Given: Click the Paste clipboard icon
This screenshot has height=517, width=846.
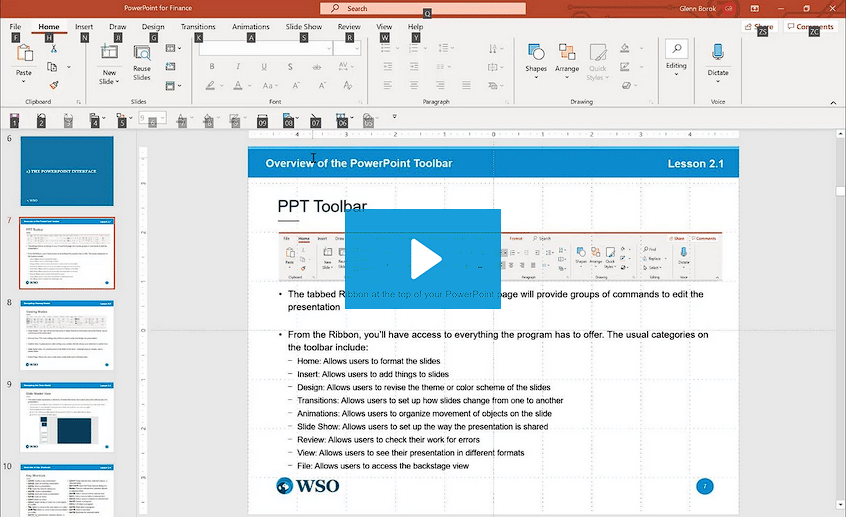Looking at the screenshot, I should pos(24,53).
